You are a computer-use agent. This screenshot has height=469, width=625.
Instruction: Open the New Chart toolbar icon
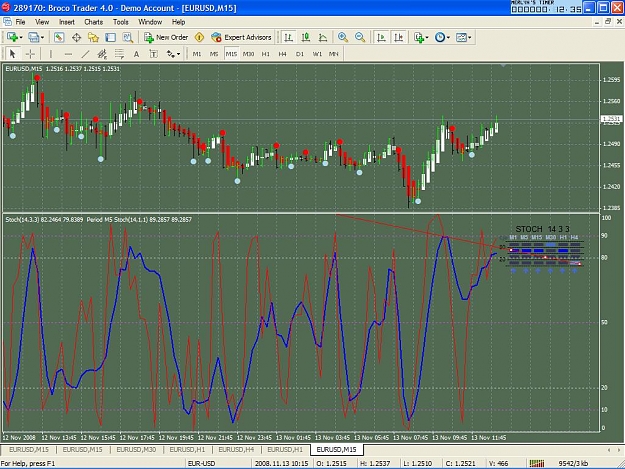pyautogui.click(x=12, y=37)
